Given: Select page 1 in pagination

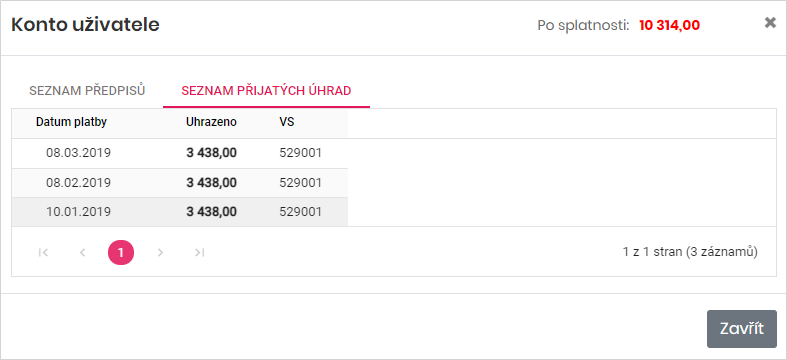Looking at the screenshot, I should (x=121, y=253).
